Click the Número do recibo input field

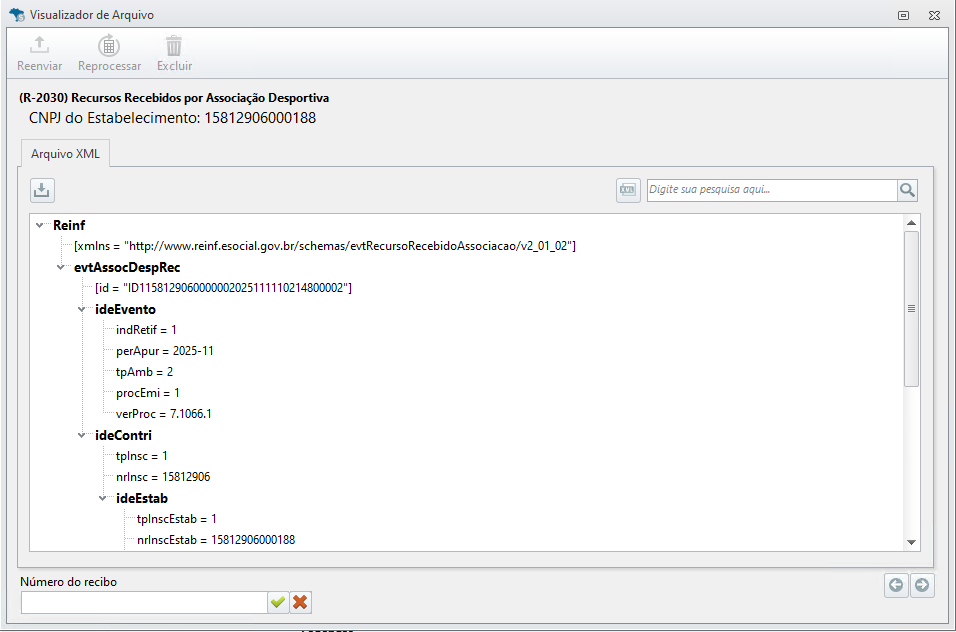tap(144, 602)
